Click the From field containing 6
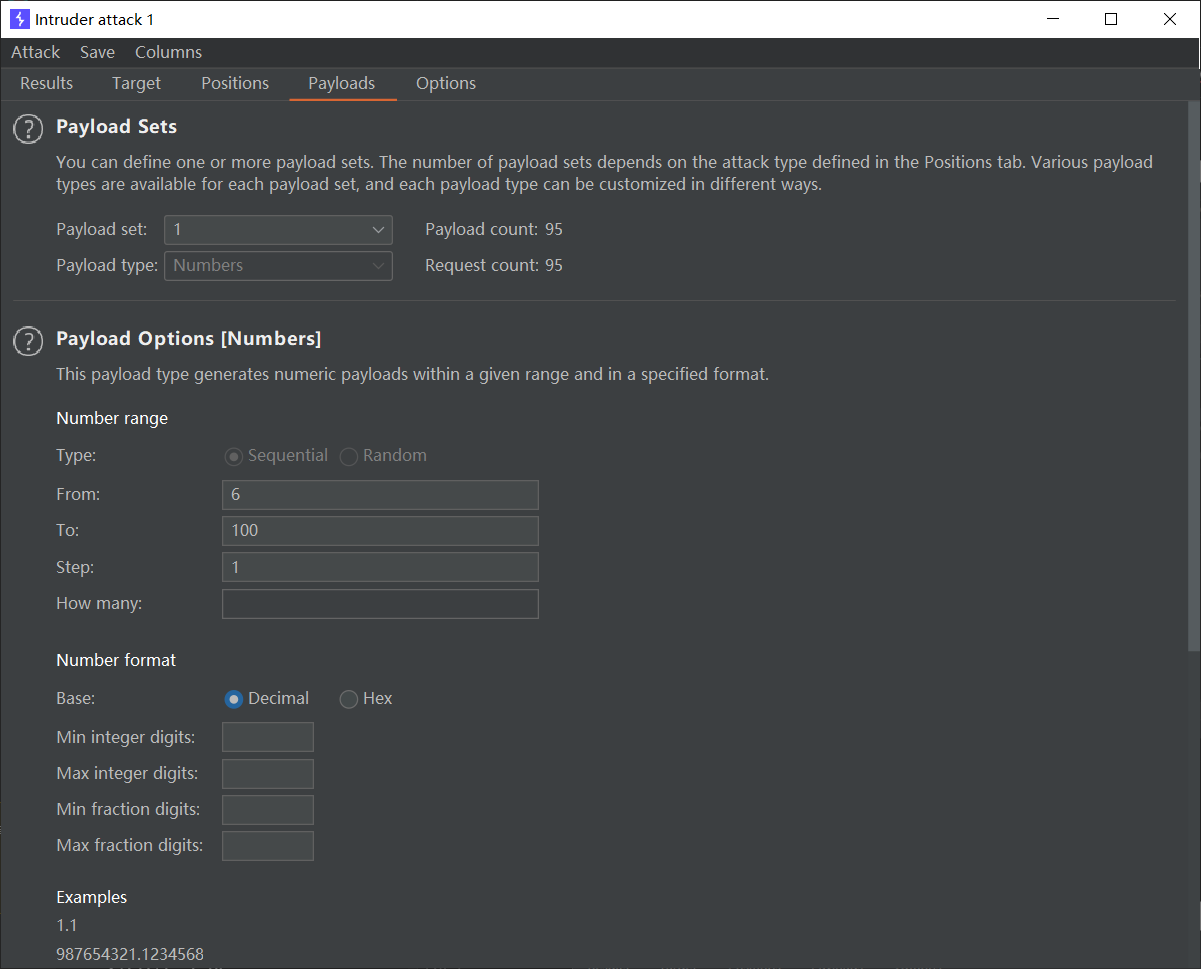The height and width of the screenshot is (969, 1201). pyautogui.click(x=380, y=495)
